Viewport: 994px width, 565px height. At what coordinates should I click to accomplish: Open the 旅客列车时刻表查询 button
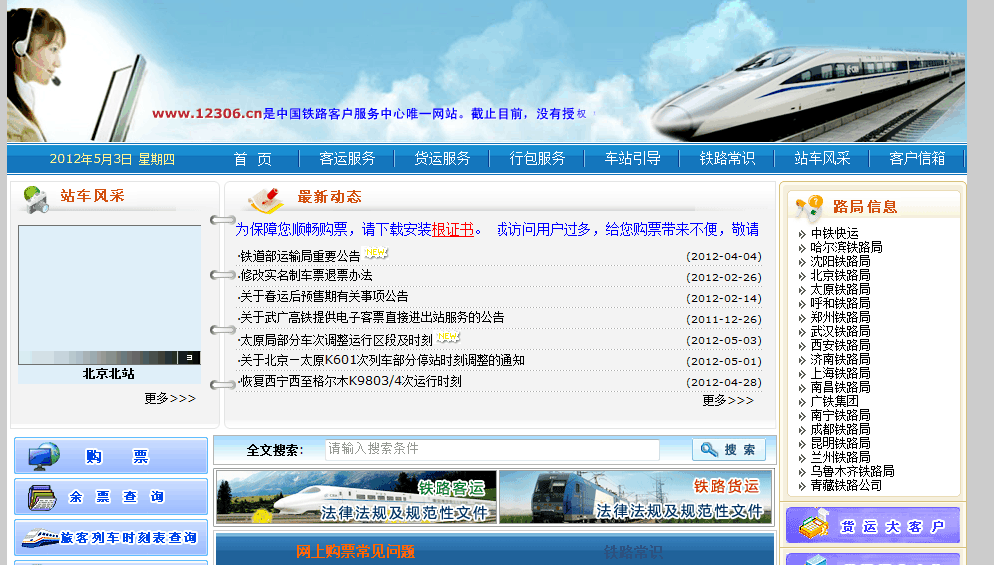111,538
